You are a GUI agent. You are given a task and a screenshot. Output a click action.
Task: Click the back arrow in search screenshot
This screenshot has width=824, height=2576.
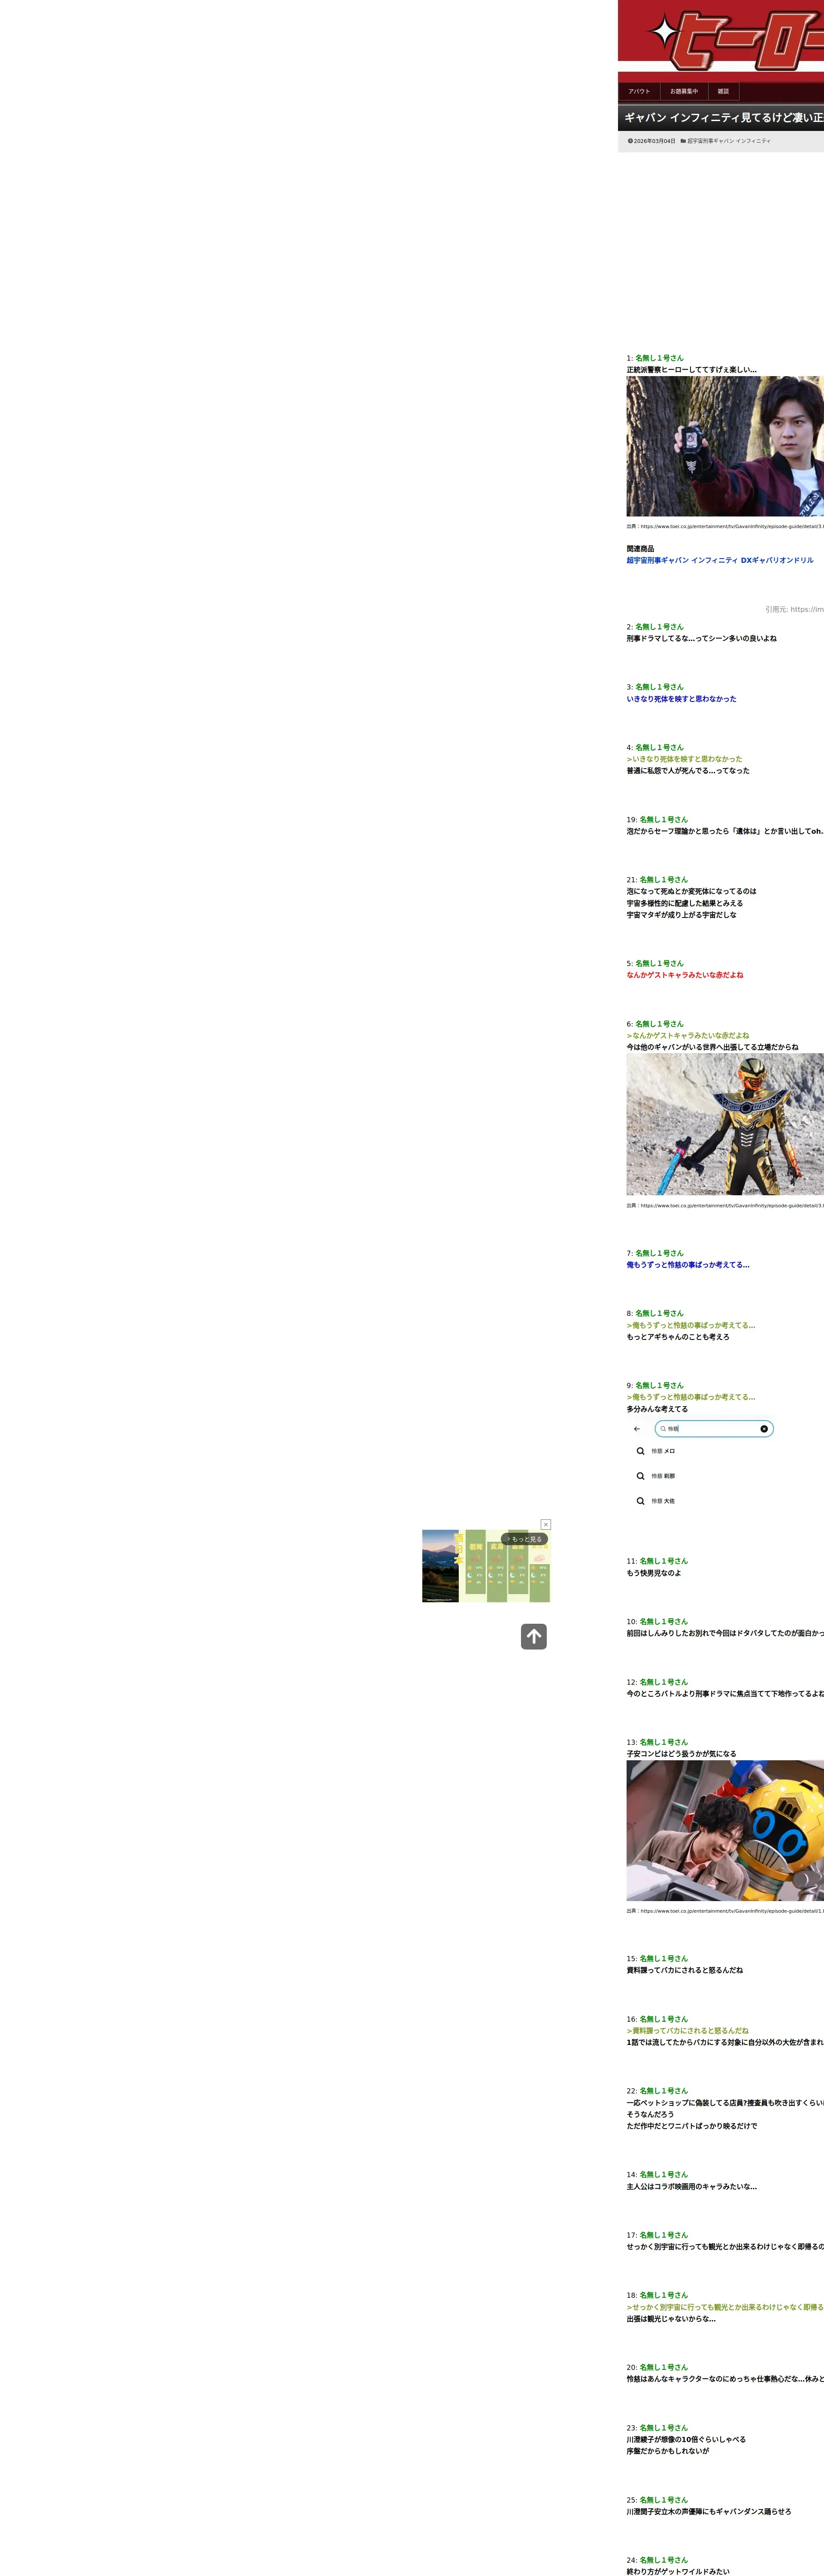[x=637, y=1429]
